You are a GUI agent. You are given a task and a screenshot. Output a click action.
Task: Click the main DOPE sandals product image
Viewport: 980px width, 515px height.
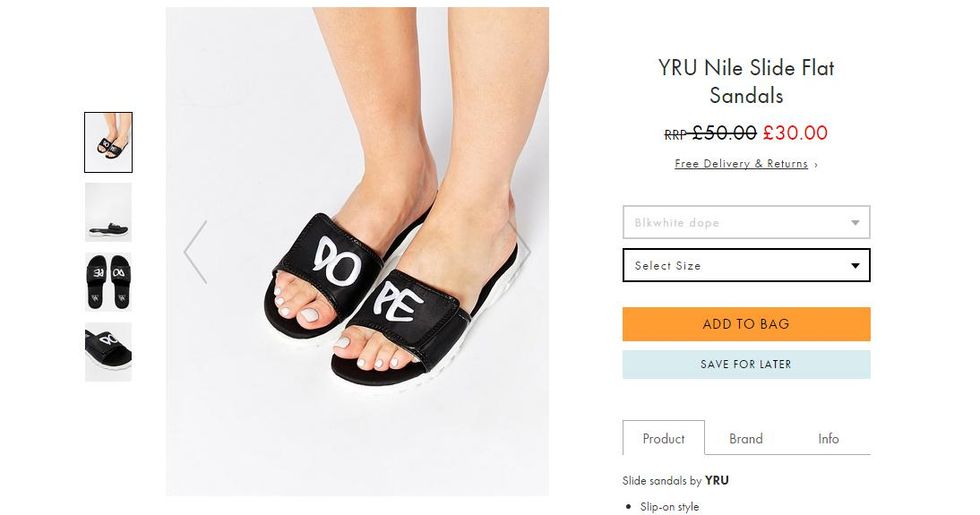pyautogui.click(x=358, y=251)
